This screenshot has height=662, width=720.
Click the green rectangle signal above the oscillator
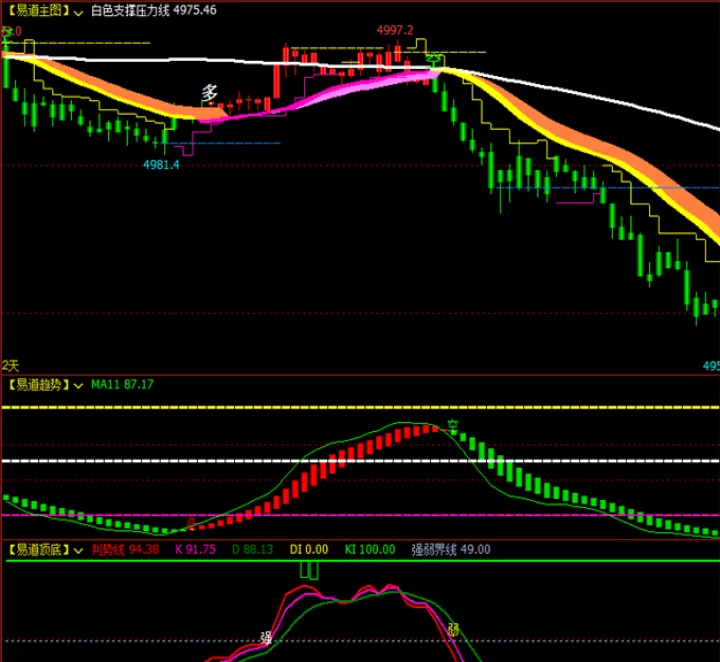click(x=309, y=570)
